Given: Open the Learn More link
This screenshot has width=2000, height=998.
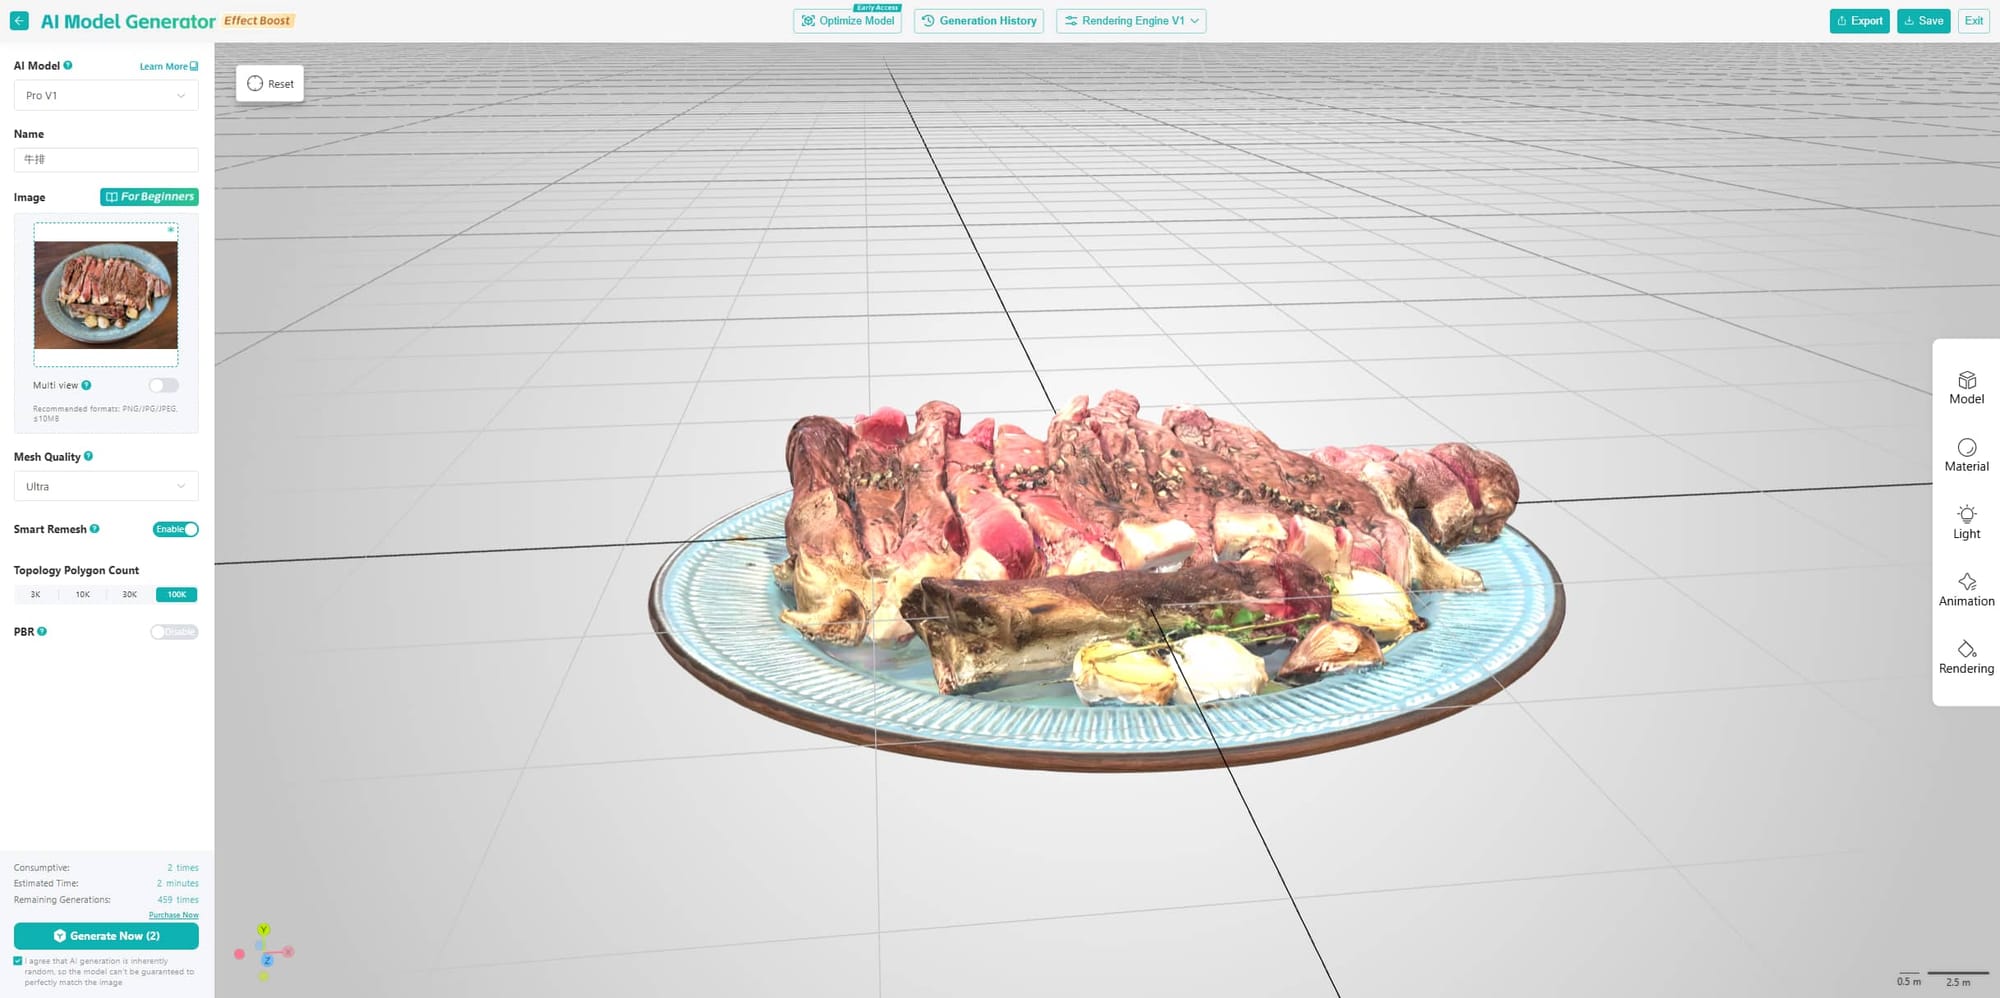Looking at the screenshot, I should [168, 67].
